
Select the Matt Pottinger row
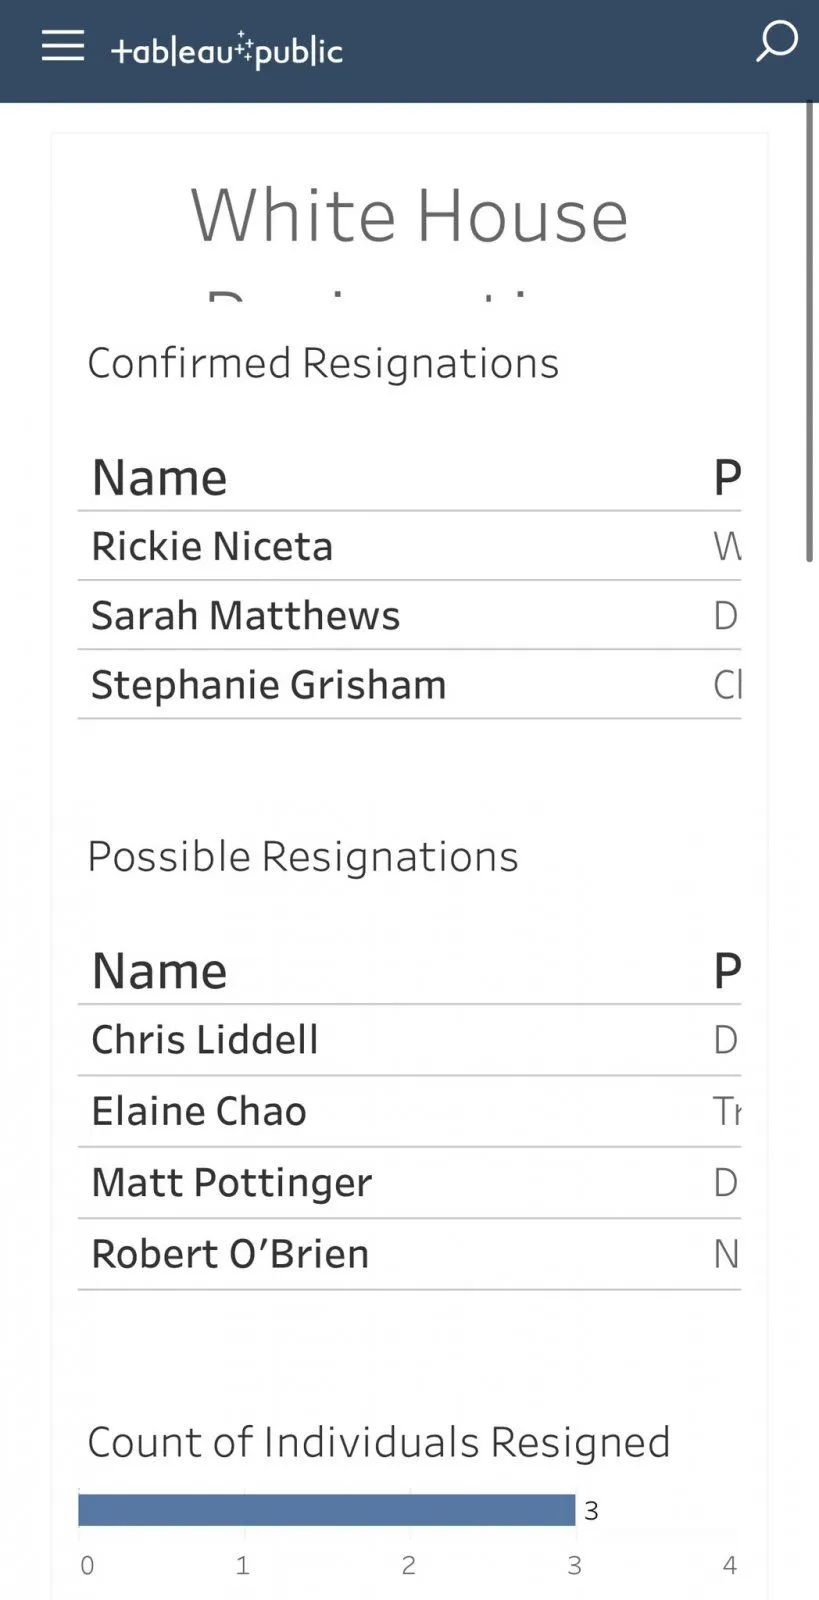231,1182
